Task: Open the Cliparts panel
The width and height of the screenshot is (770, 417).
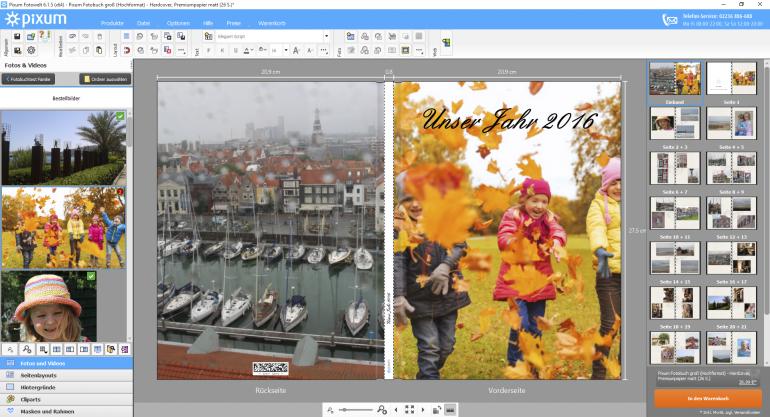Action: 66,400
